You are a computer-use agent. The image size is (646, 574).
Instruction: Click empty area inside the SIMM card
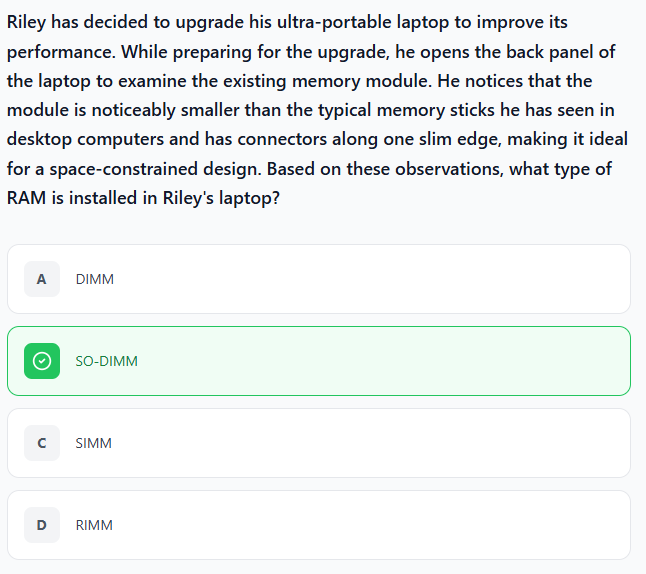[371, 443]
